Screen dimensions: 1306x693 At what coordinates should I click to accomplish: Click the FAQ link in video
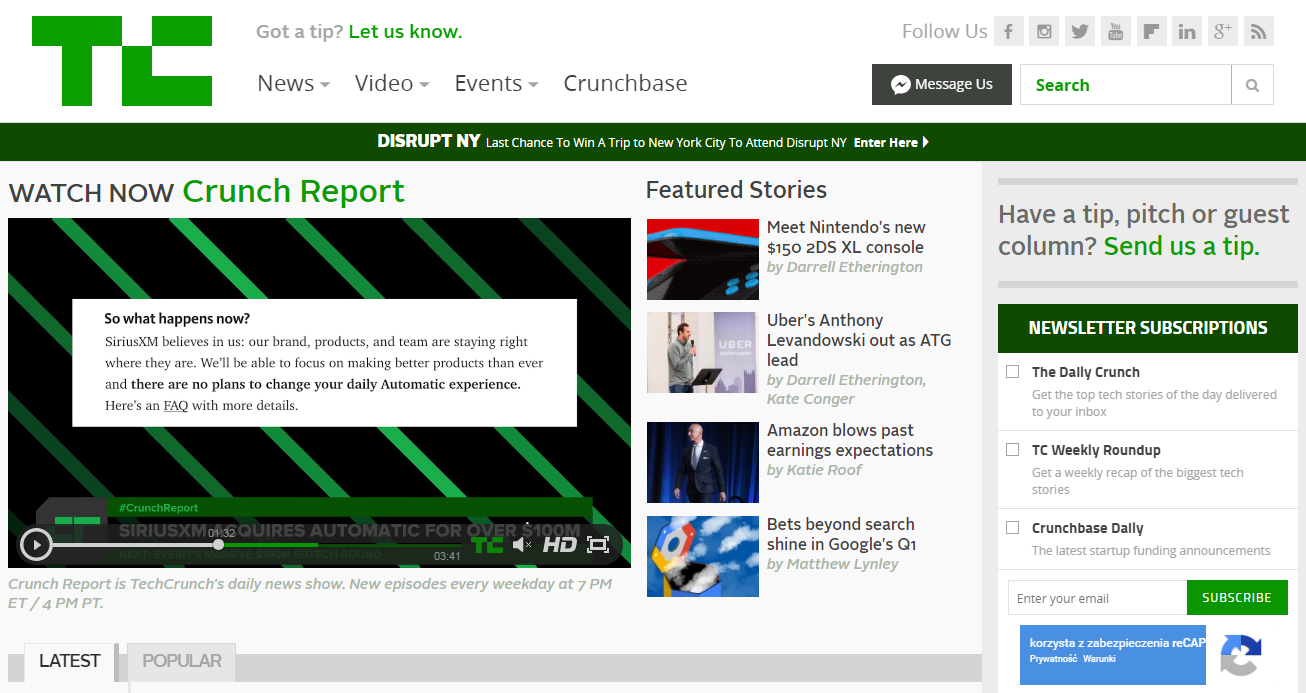click(x=176, y=406)
